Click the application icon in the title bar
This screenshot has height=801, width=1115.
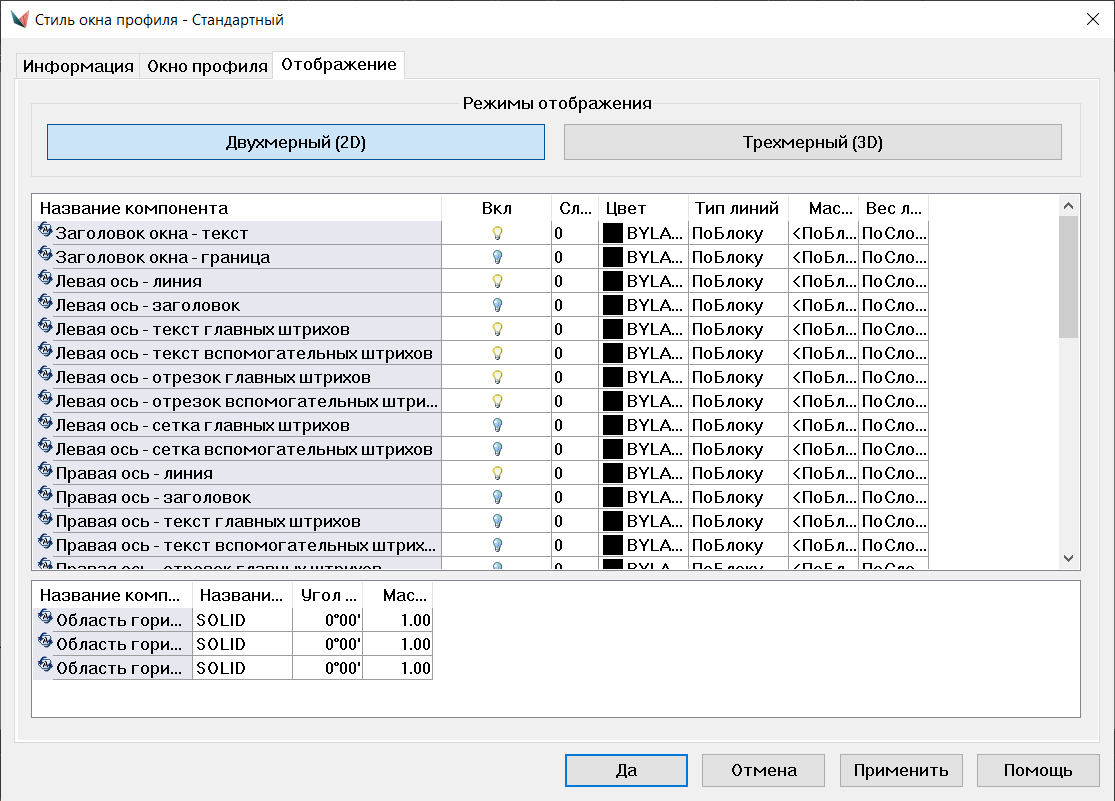tap(19, 19)
